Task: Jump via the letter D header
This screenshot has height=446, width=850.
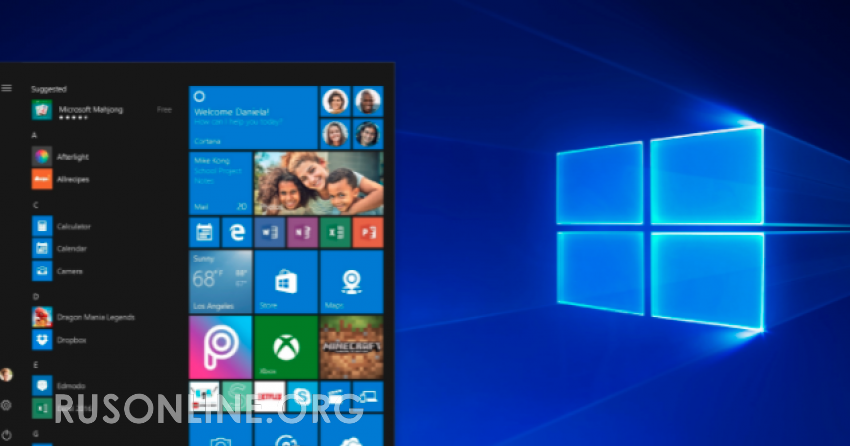Action: pyautogui.click(x=35, y=296)
